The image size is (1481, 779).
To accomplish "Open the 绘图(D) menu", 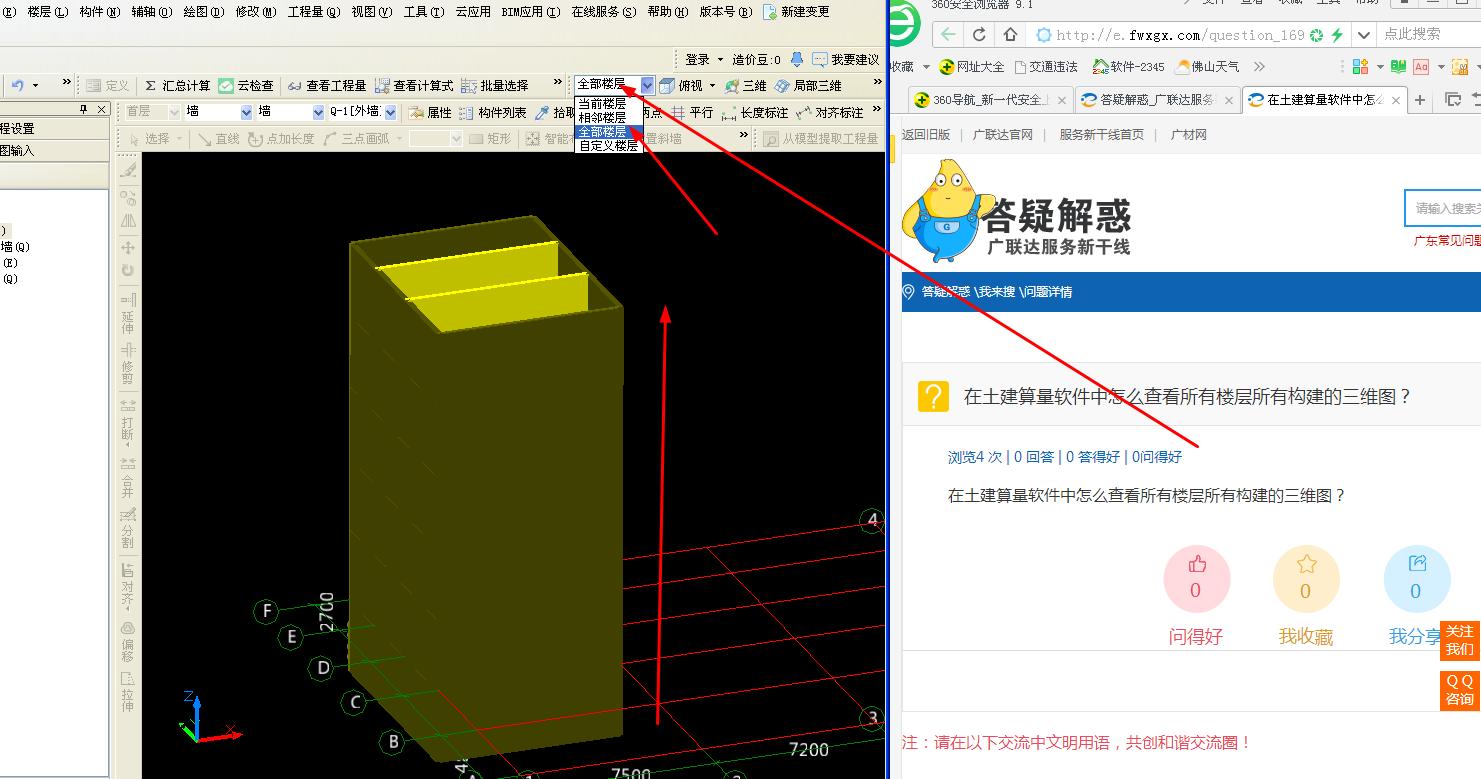I will click(x=204, y=12).
